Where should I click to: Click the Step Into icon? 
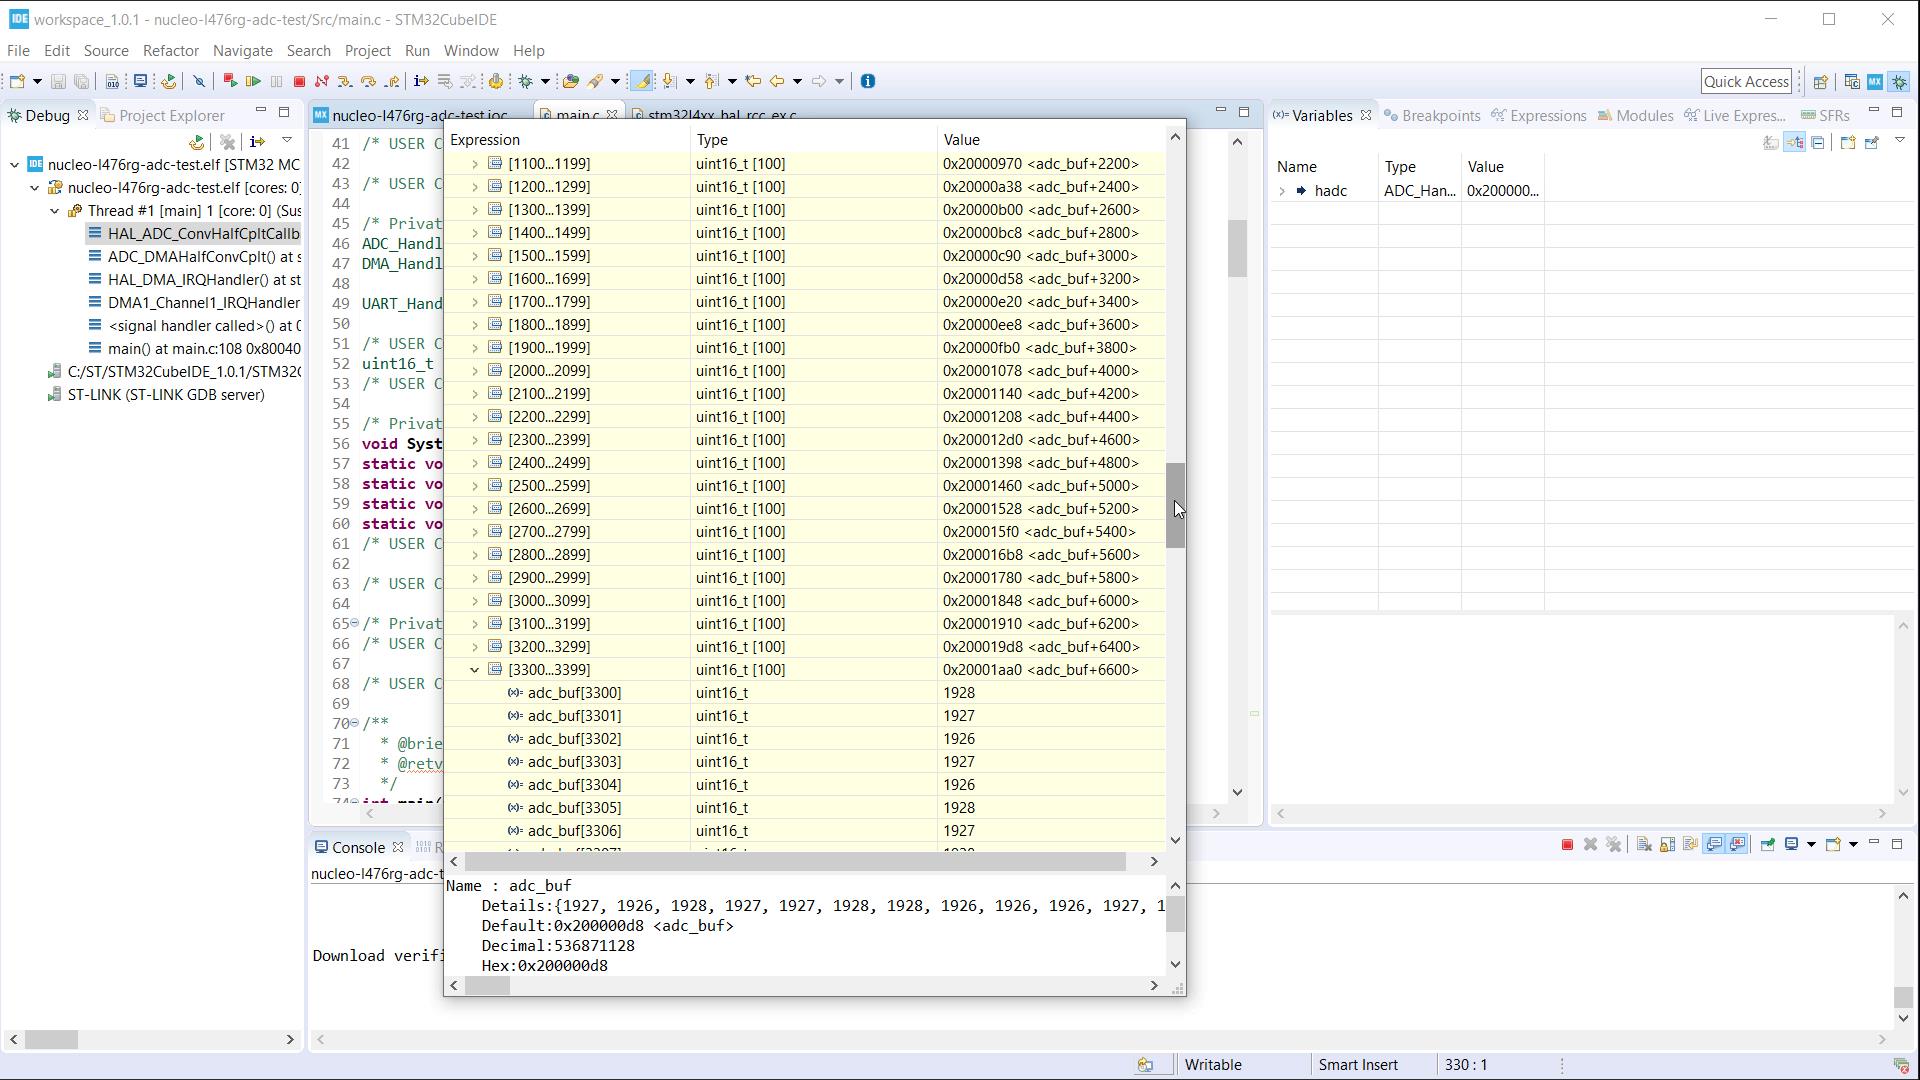[346, 81]
